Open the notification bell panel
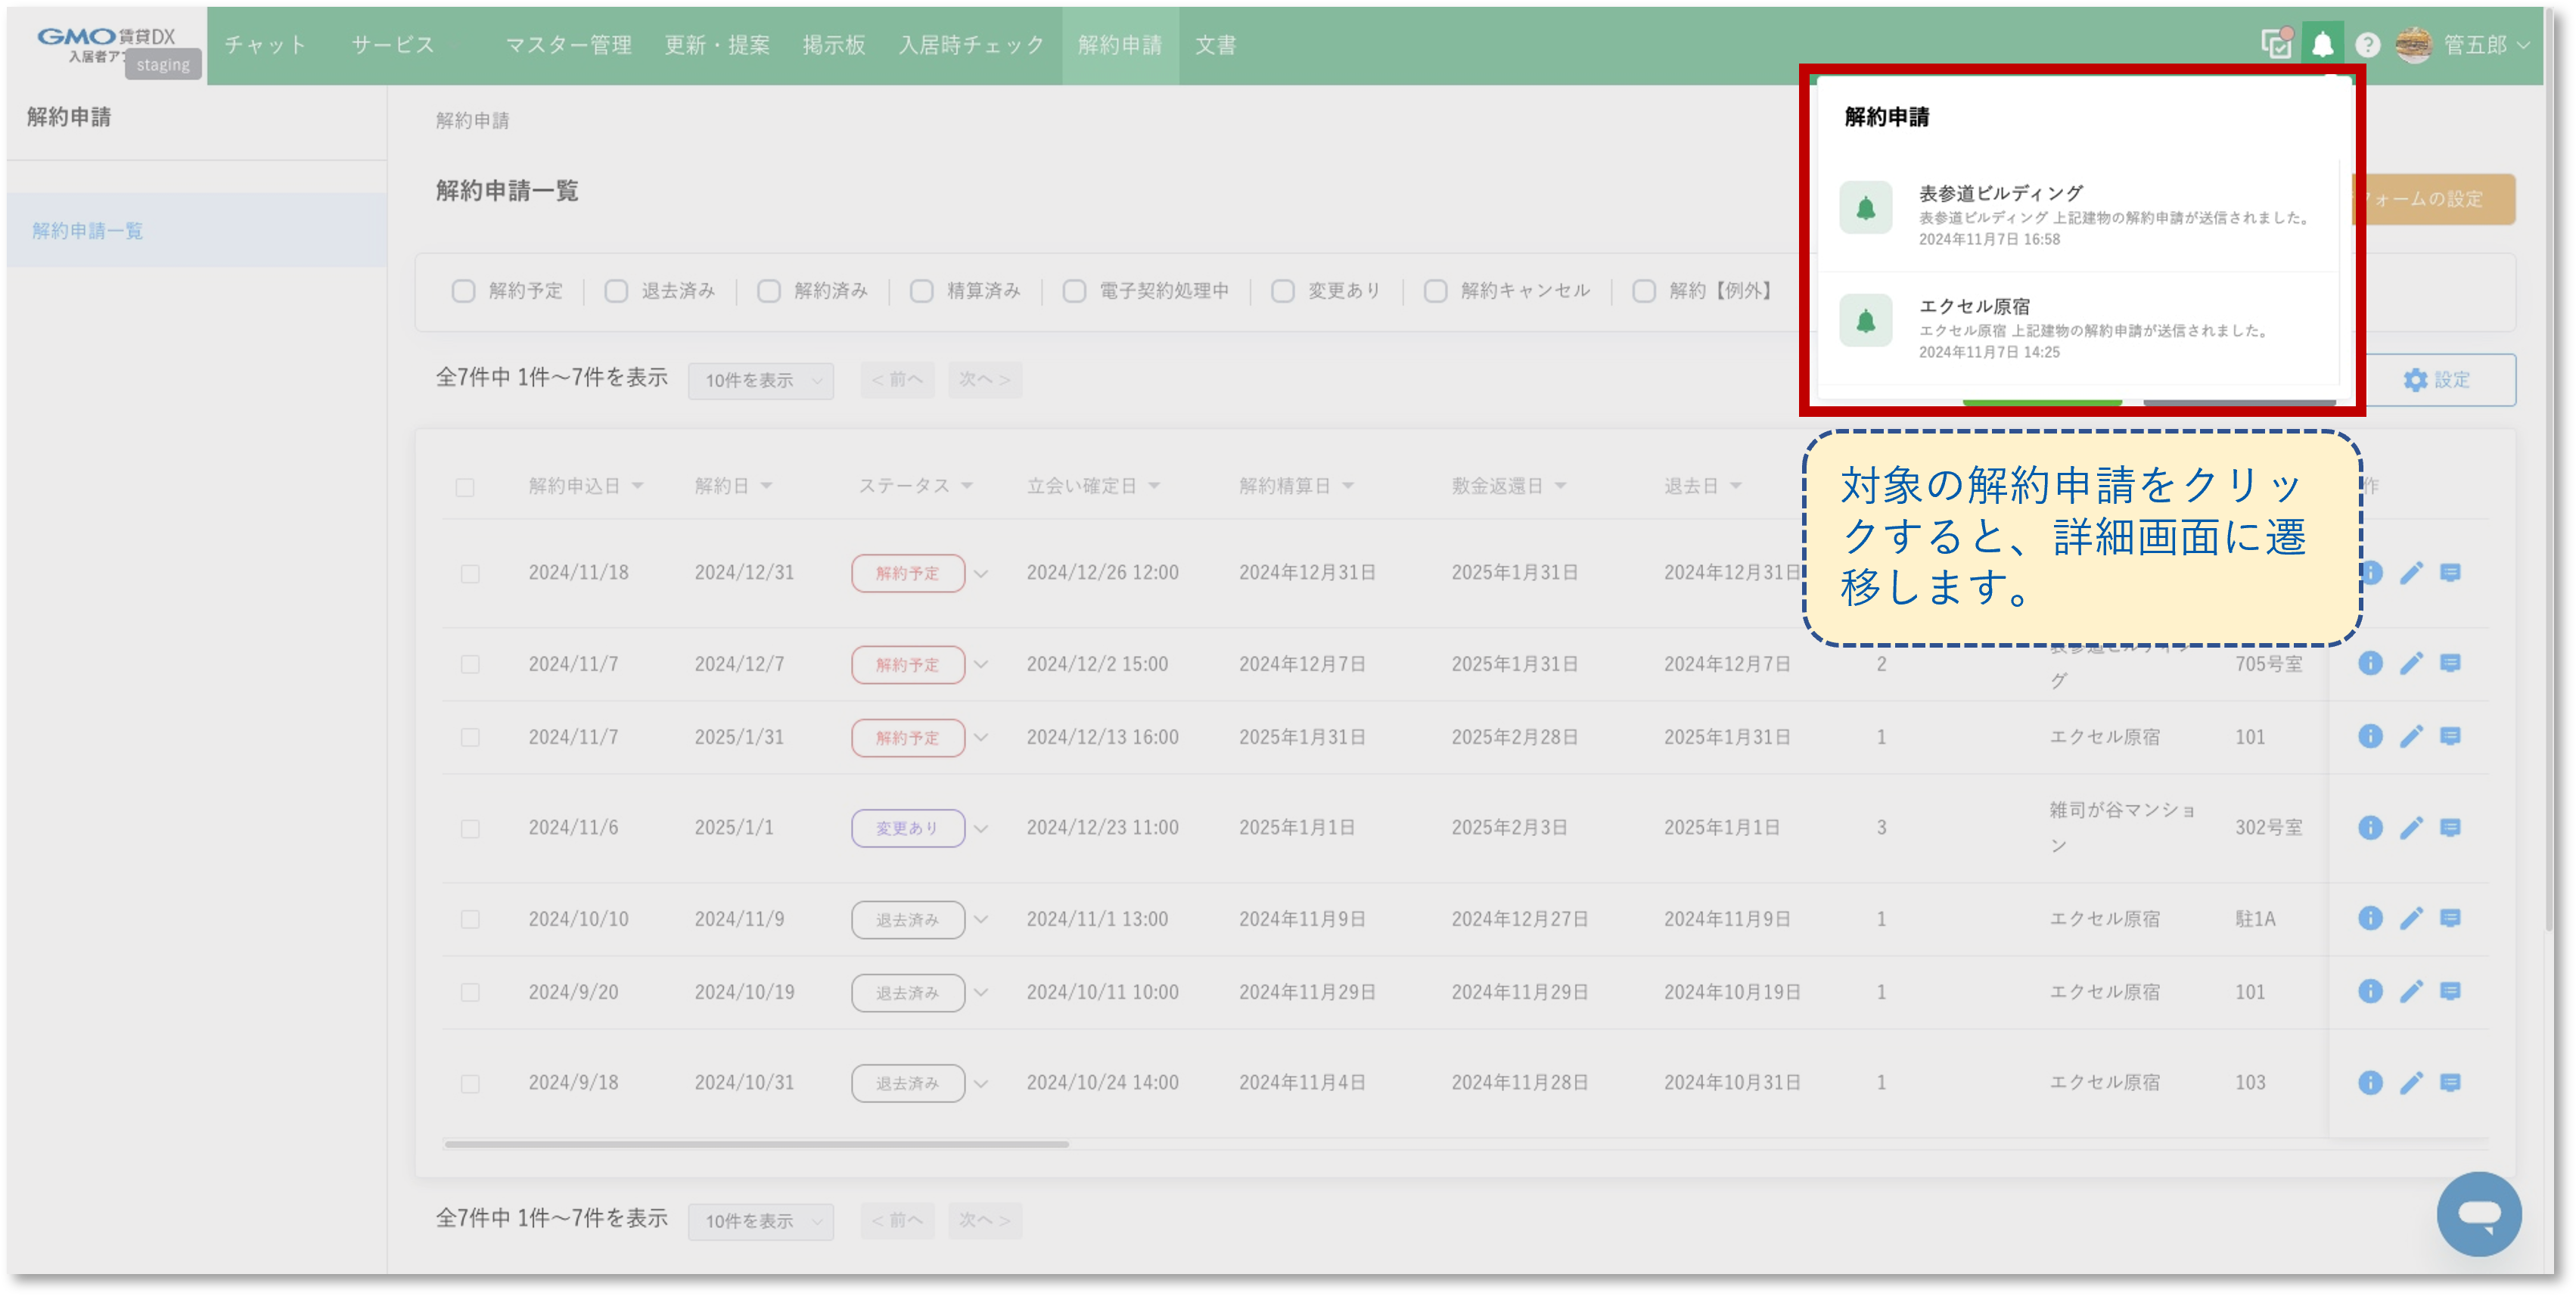The height and width of the screenshot is (1296, 2576). [x=2322, y=44]
